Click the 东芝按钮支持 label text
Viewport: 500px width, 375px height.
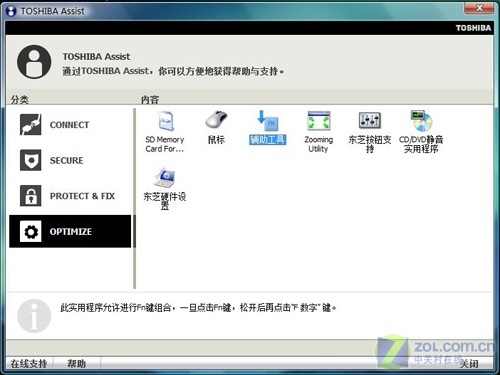370,144
